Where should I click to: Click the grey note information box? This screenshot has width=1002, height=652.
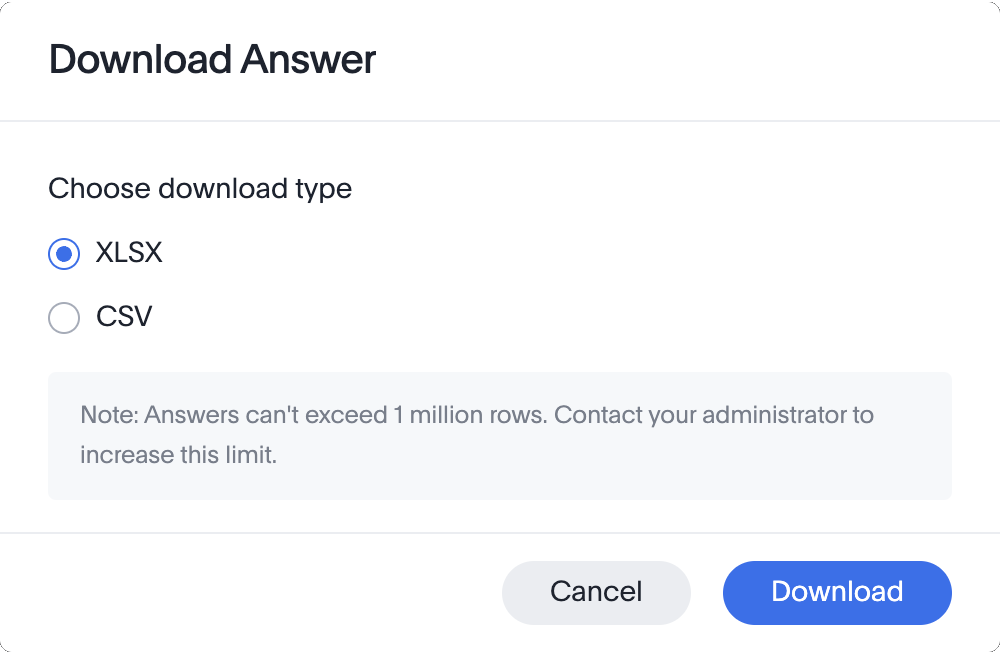pos(499,435)
